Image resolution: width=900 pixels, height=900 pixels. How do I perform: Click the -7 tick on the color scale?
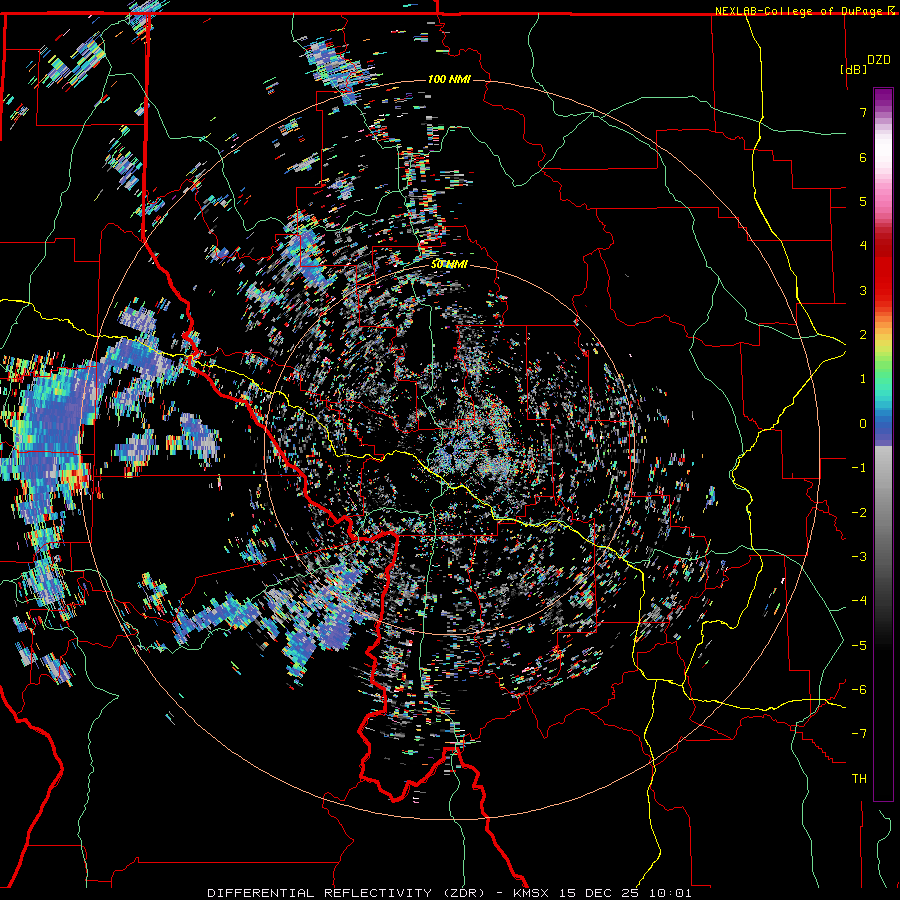[x=859, y=734]
